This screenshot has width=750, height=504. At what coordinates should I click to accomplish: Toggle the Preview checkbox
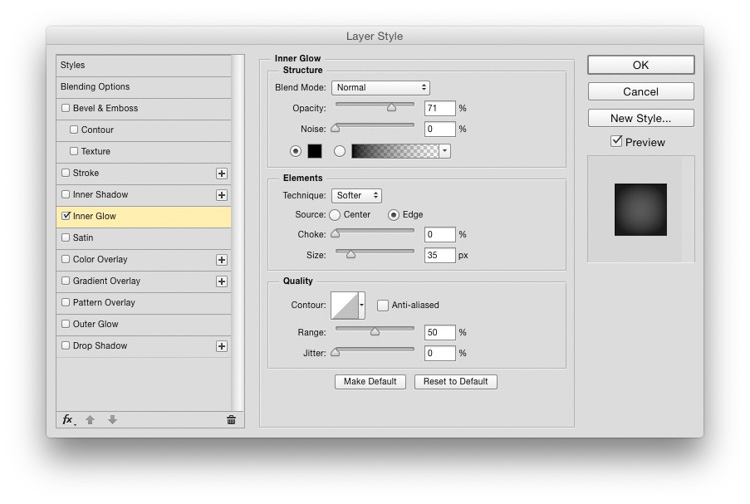[x=616, y=142]
